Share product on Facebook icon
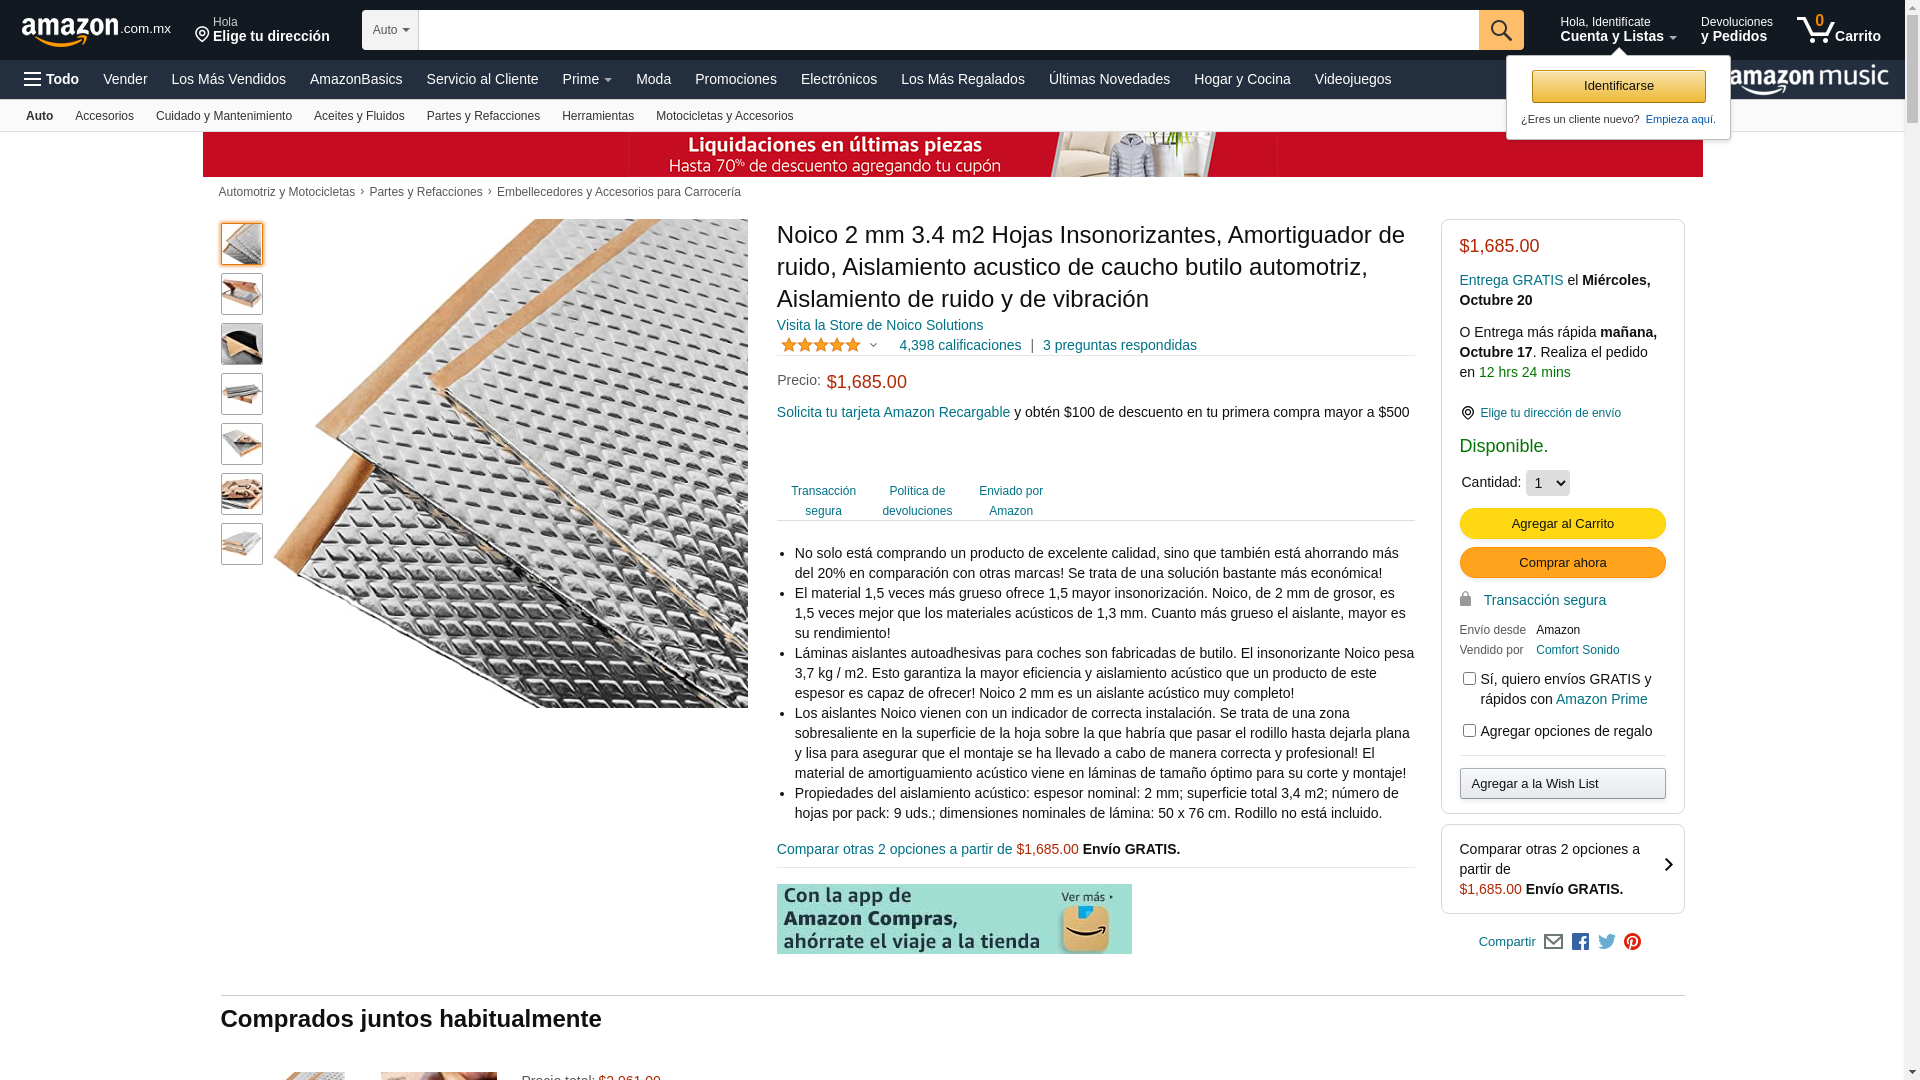 (1580, 942)
